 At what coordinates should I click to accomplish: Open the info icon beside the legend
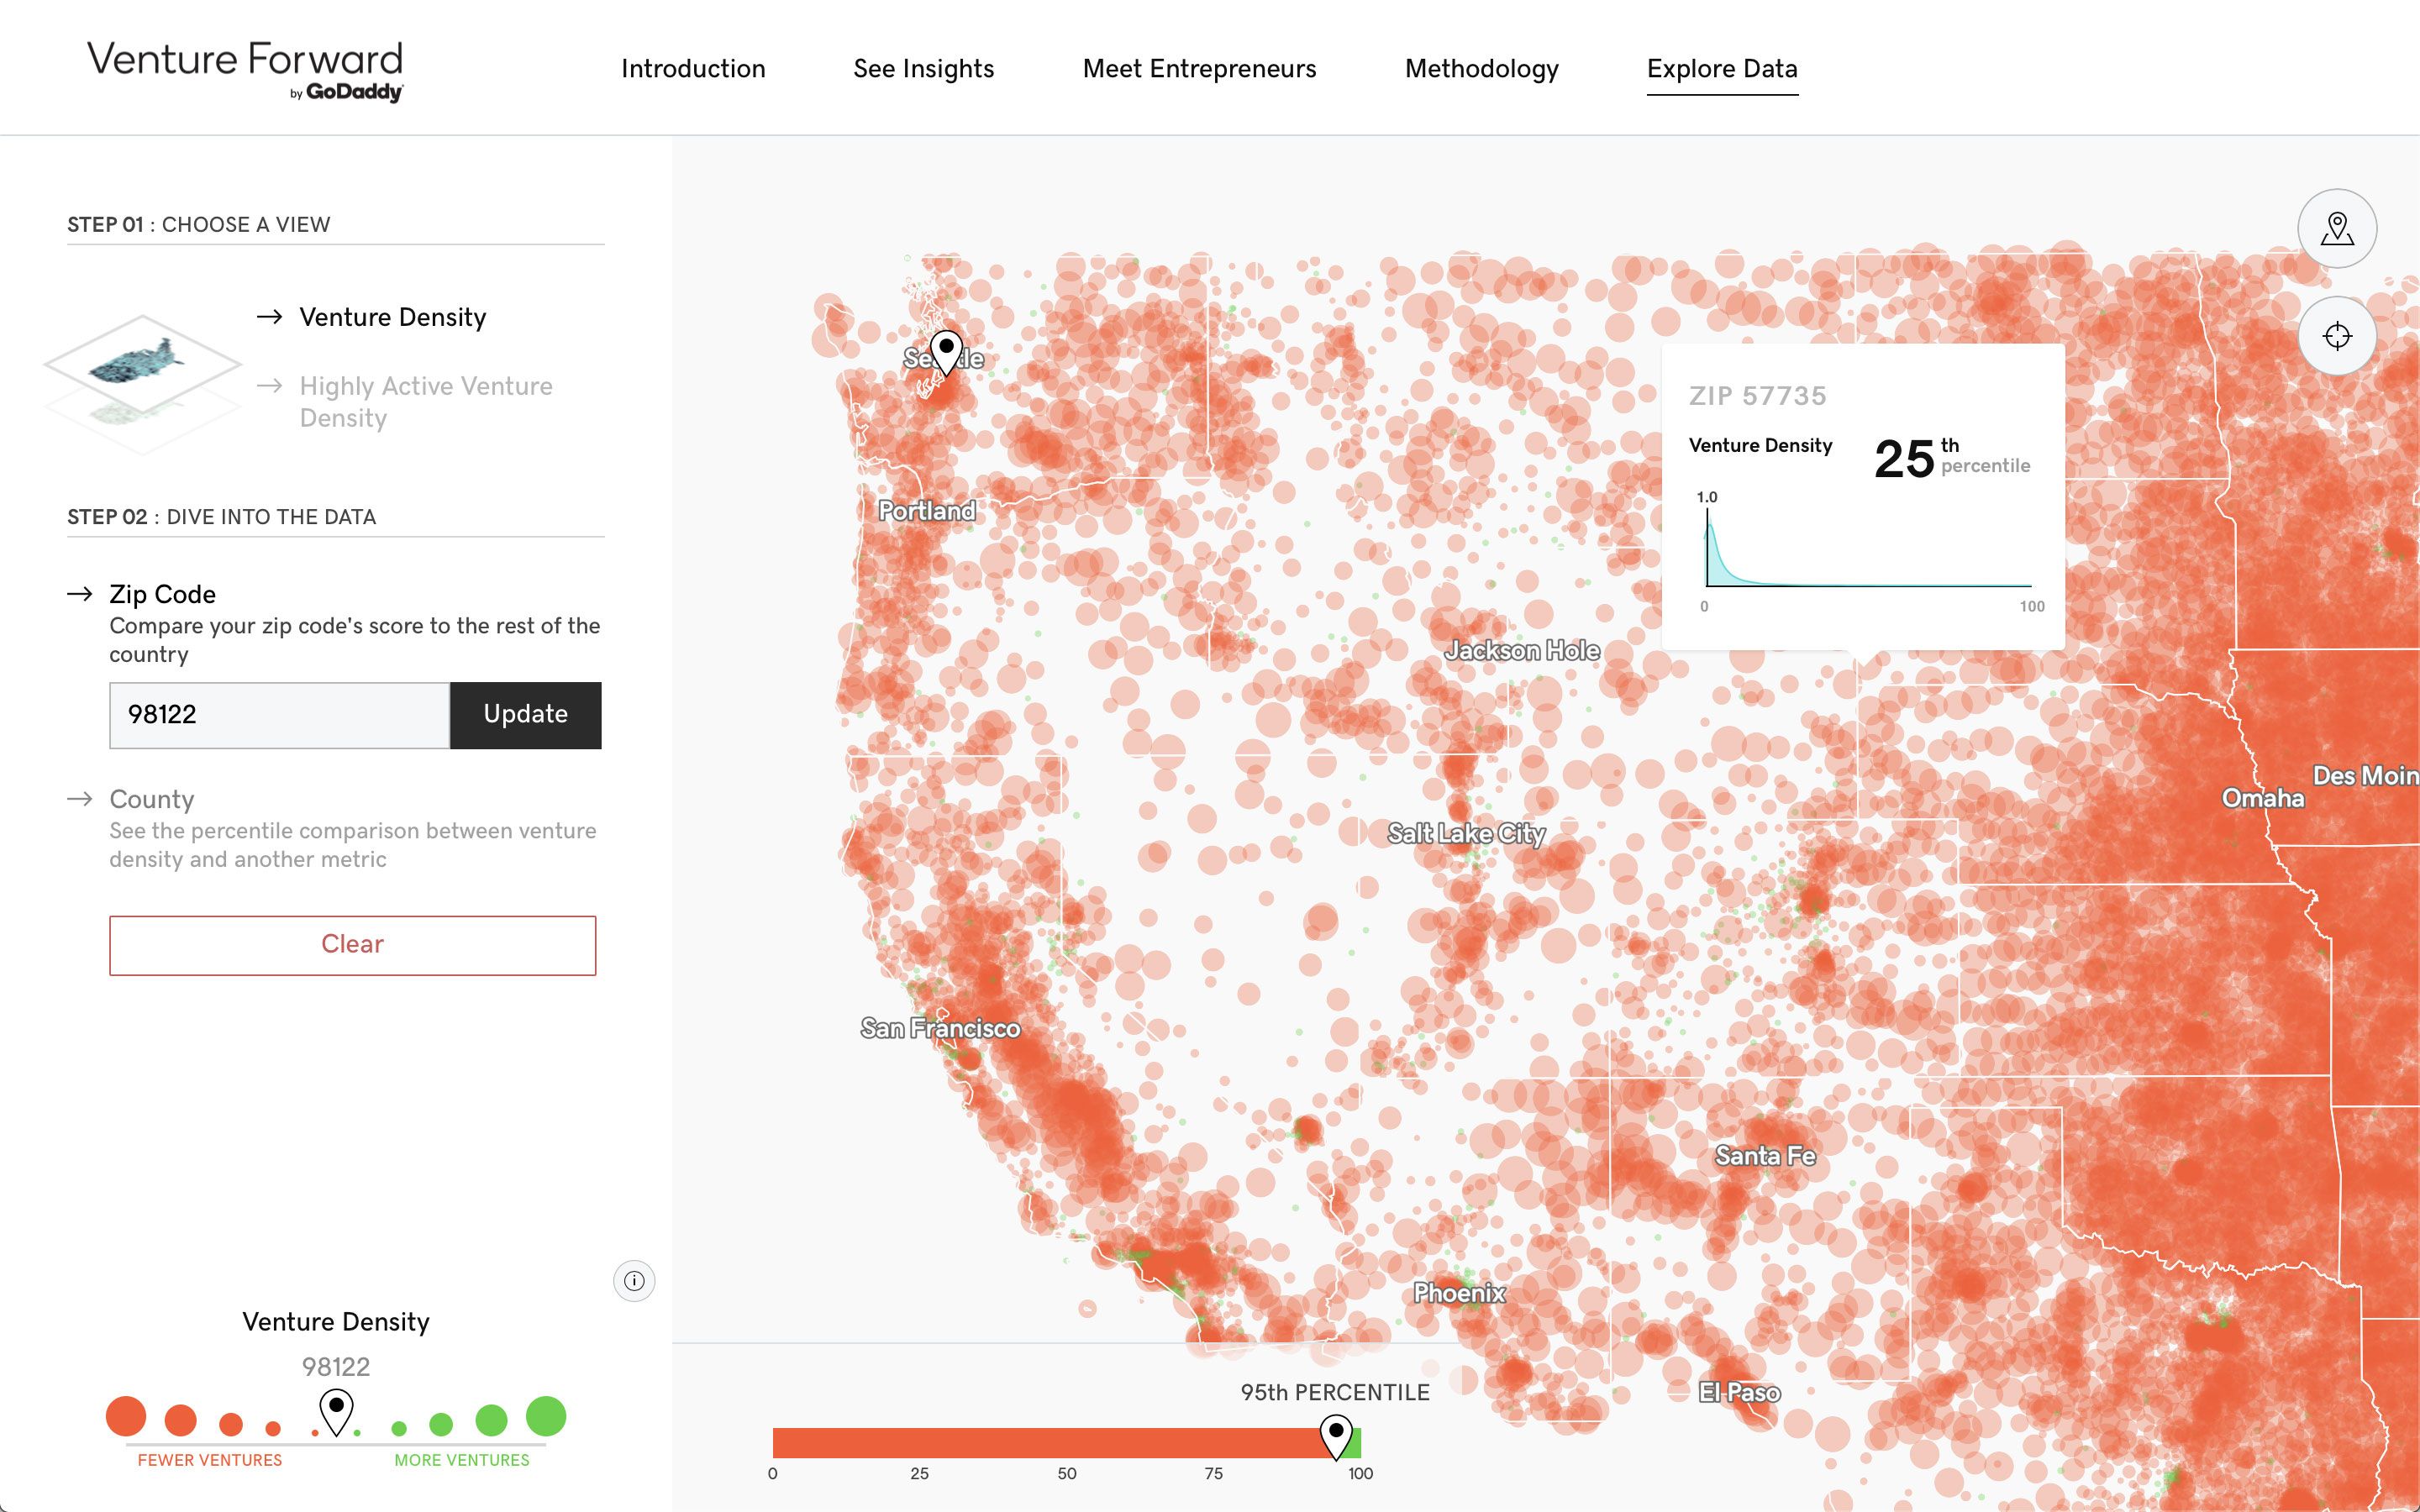(634, 1280)
